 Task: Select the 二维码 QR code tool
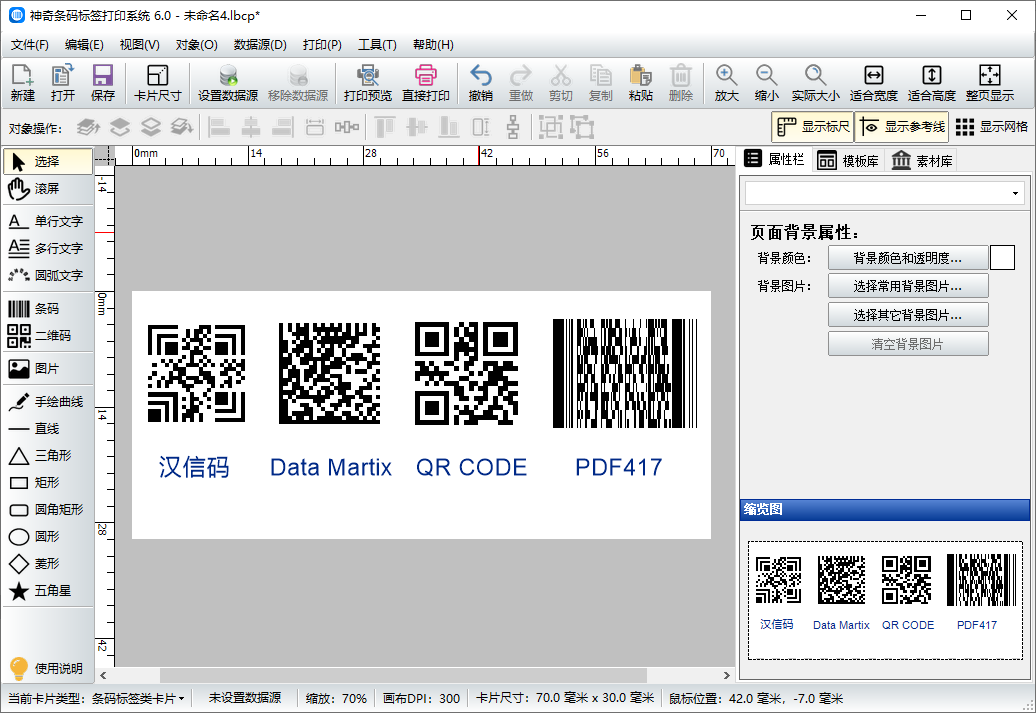tap(48, 336)
